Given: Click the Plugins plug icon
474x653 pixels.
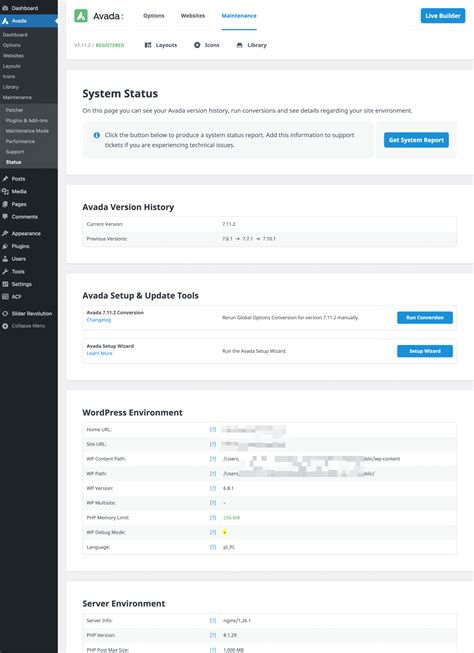Looking at the screenshot, I should point(5,246).
